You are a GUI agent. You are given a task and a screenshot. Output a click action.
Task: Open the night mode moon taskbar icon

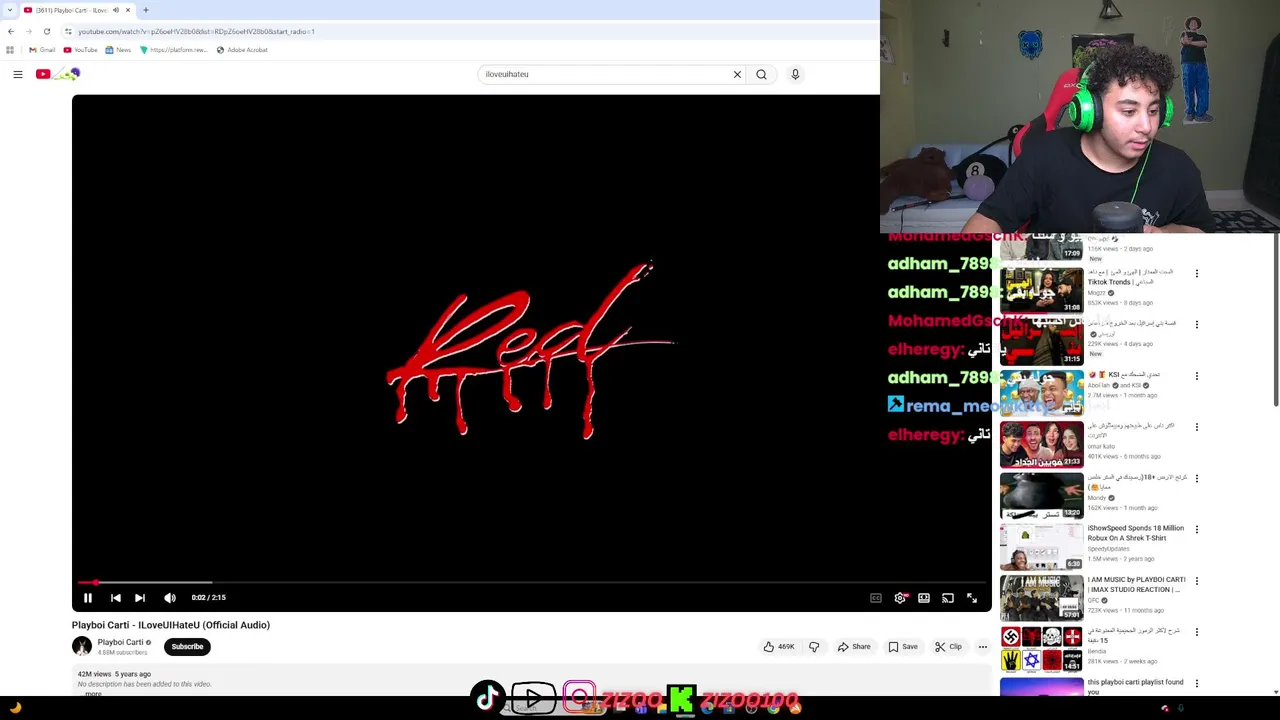tap(15, 708)
